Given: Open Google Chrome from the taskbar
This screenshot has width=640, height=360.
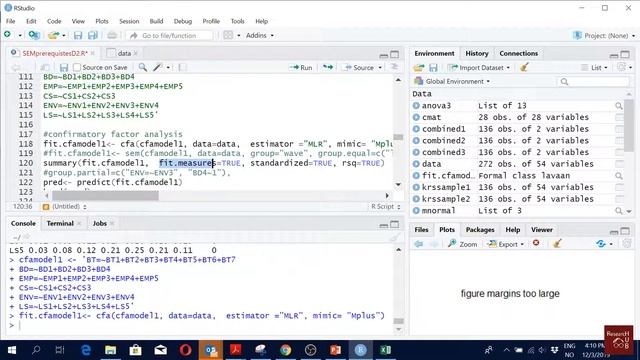Looking at the screenshot, I should click(286, 350).
